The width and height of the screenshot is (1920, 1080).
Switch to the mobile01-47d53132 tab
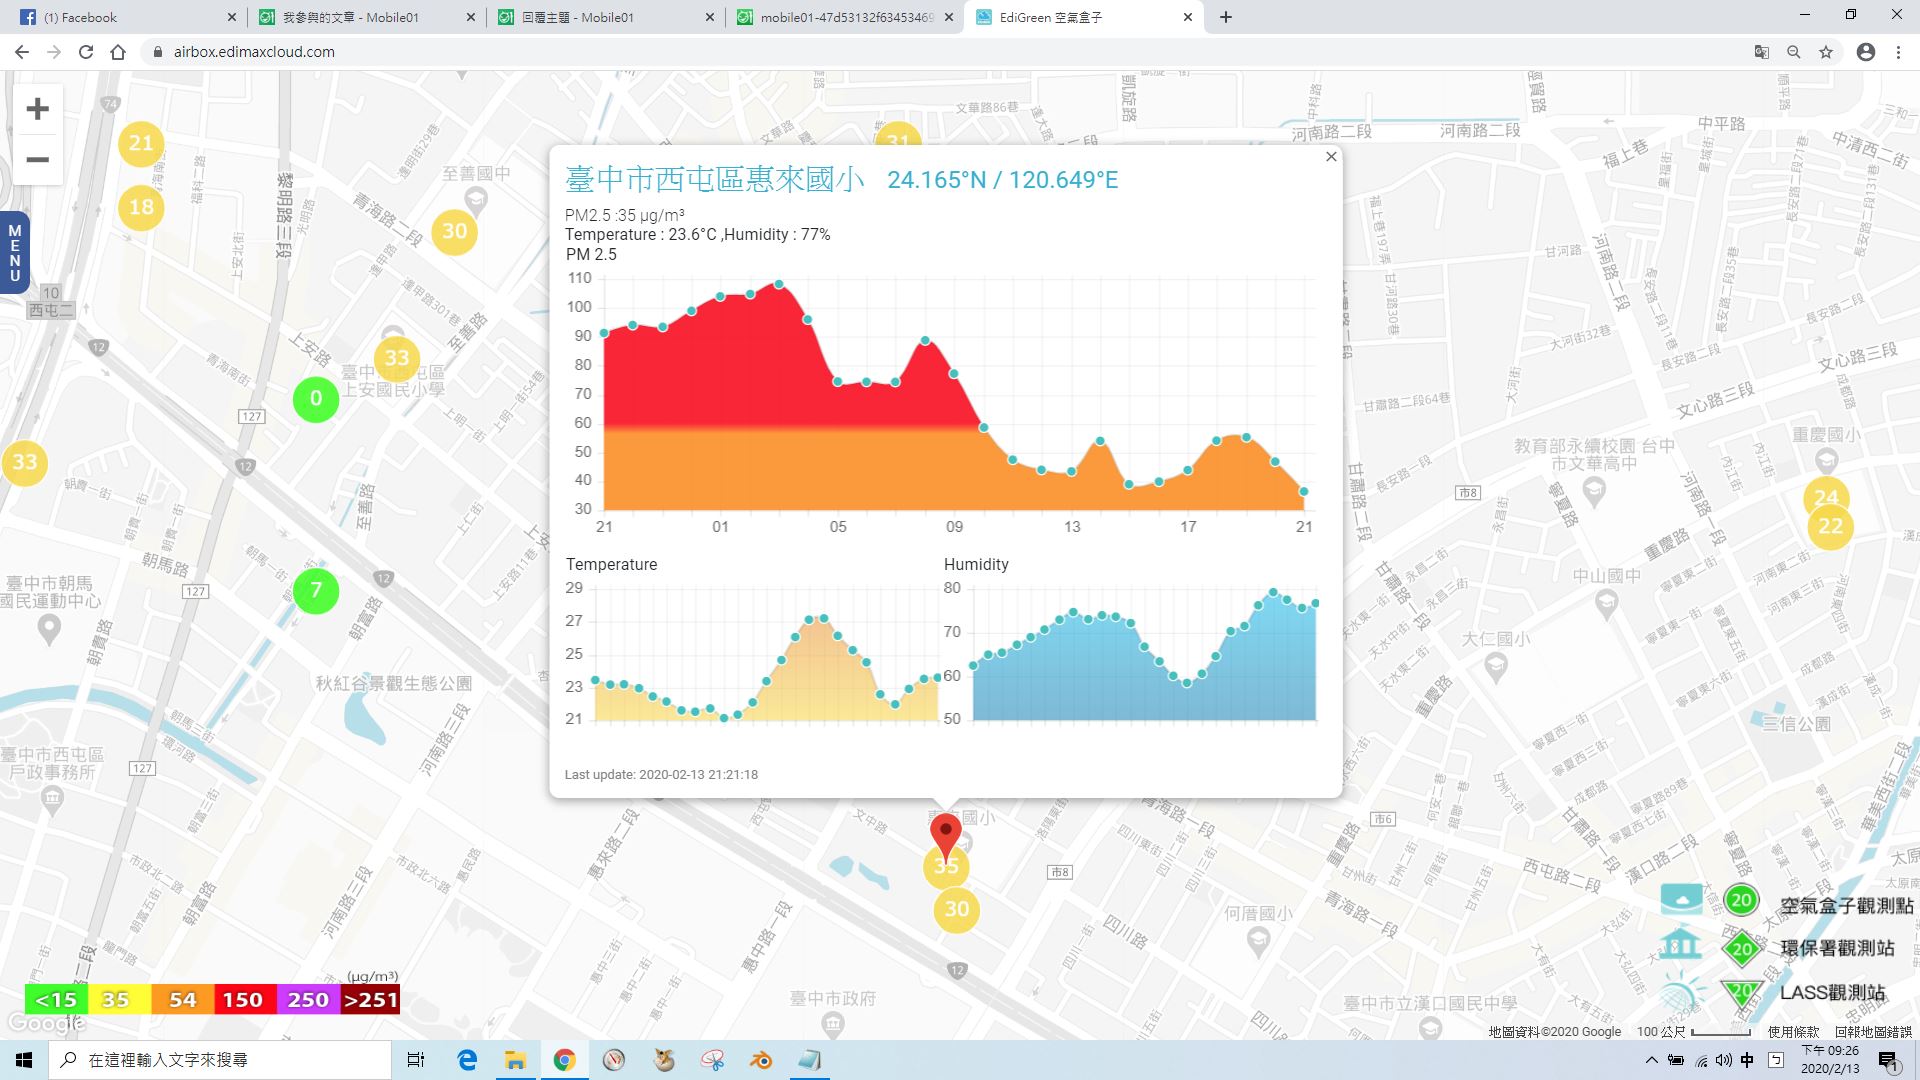[x=845, y=17]
